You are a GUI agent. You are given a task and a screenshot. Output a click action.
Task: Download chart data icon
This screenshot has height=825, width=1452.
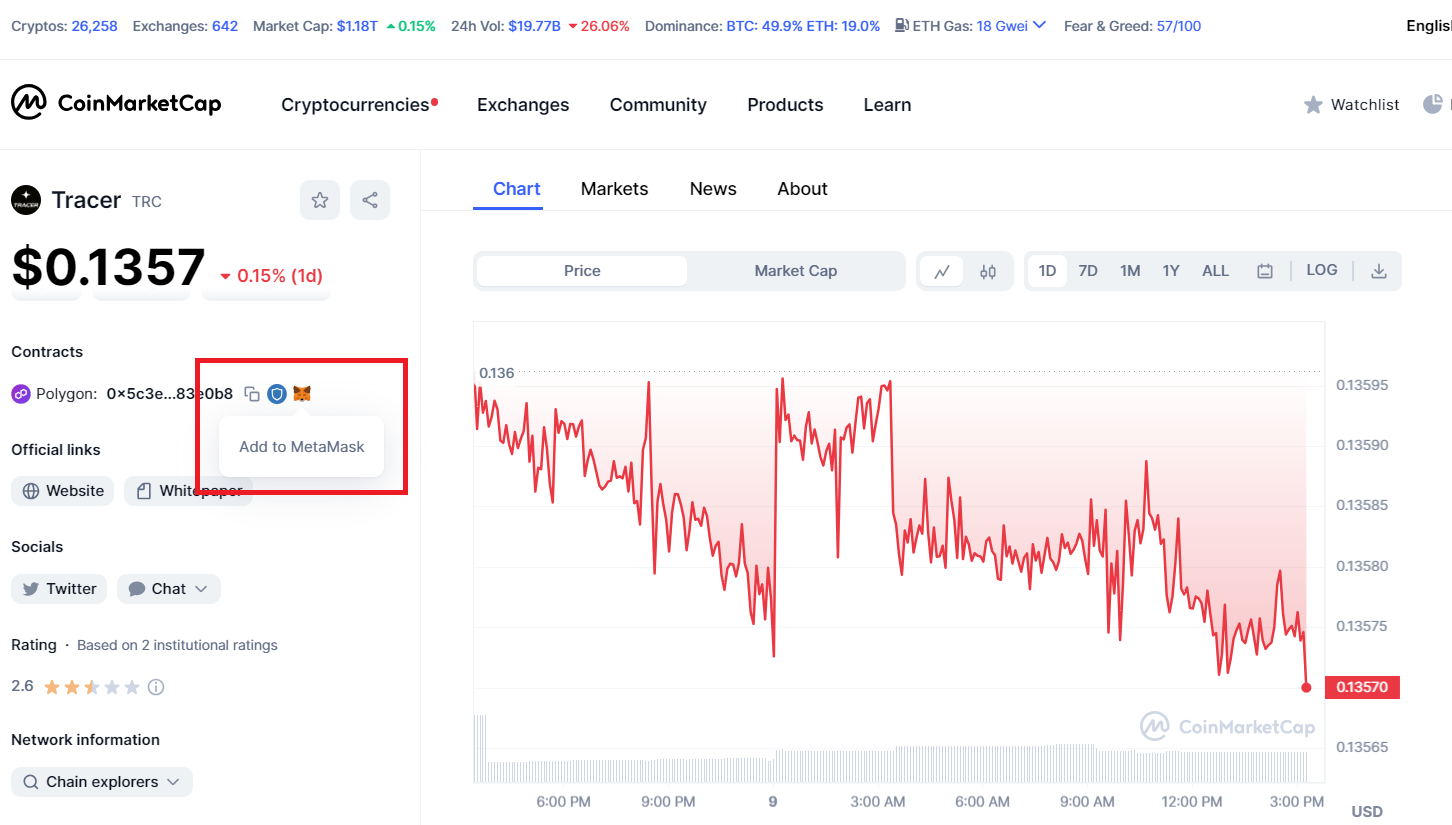1379,271
